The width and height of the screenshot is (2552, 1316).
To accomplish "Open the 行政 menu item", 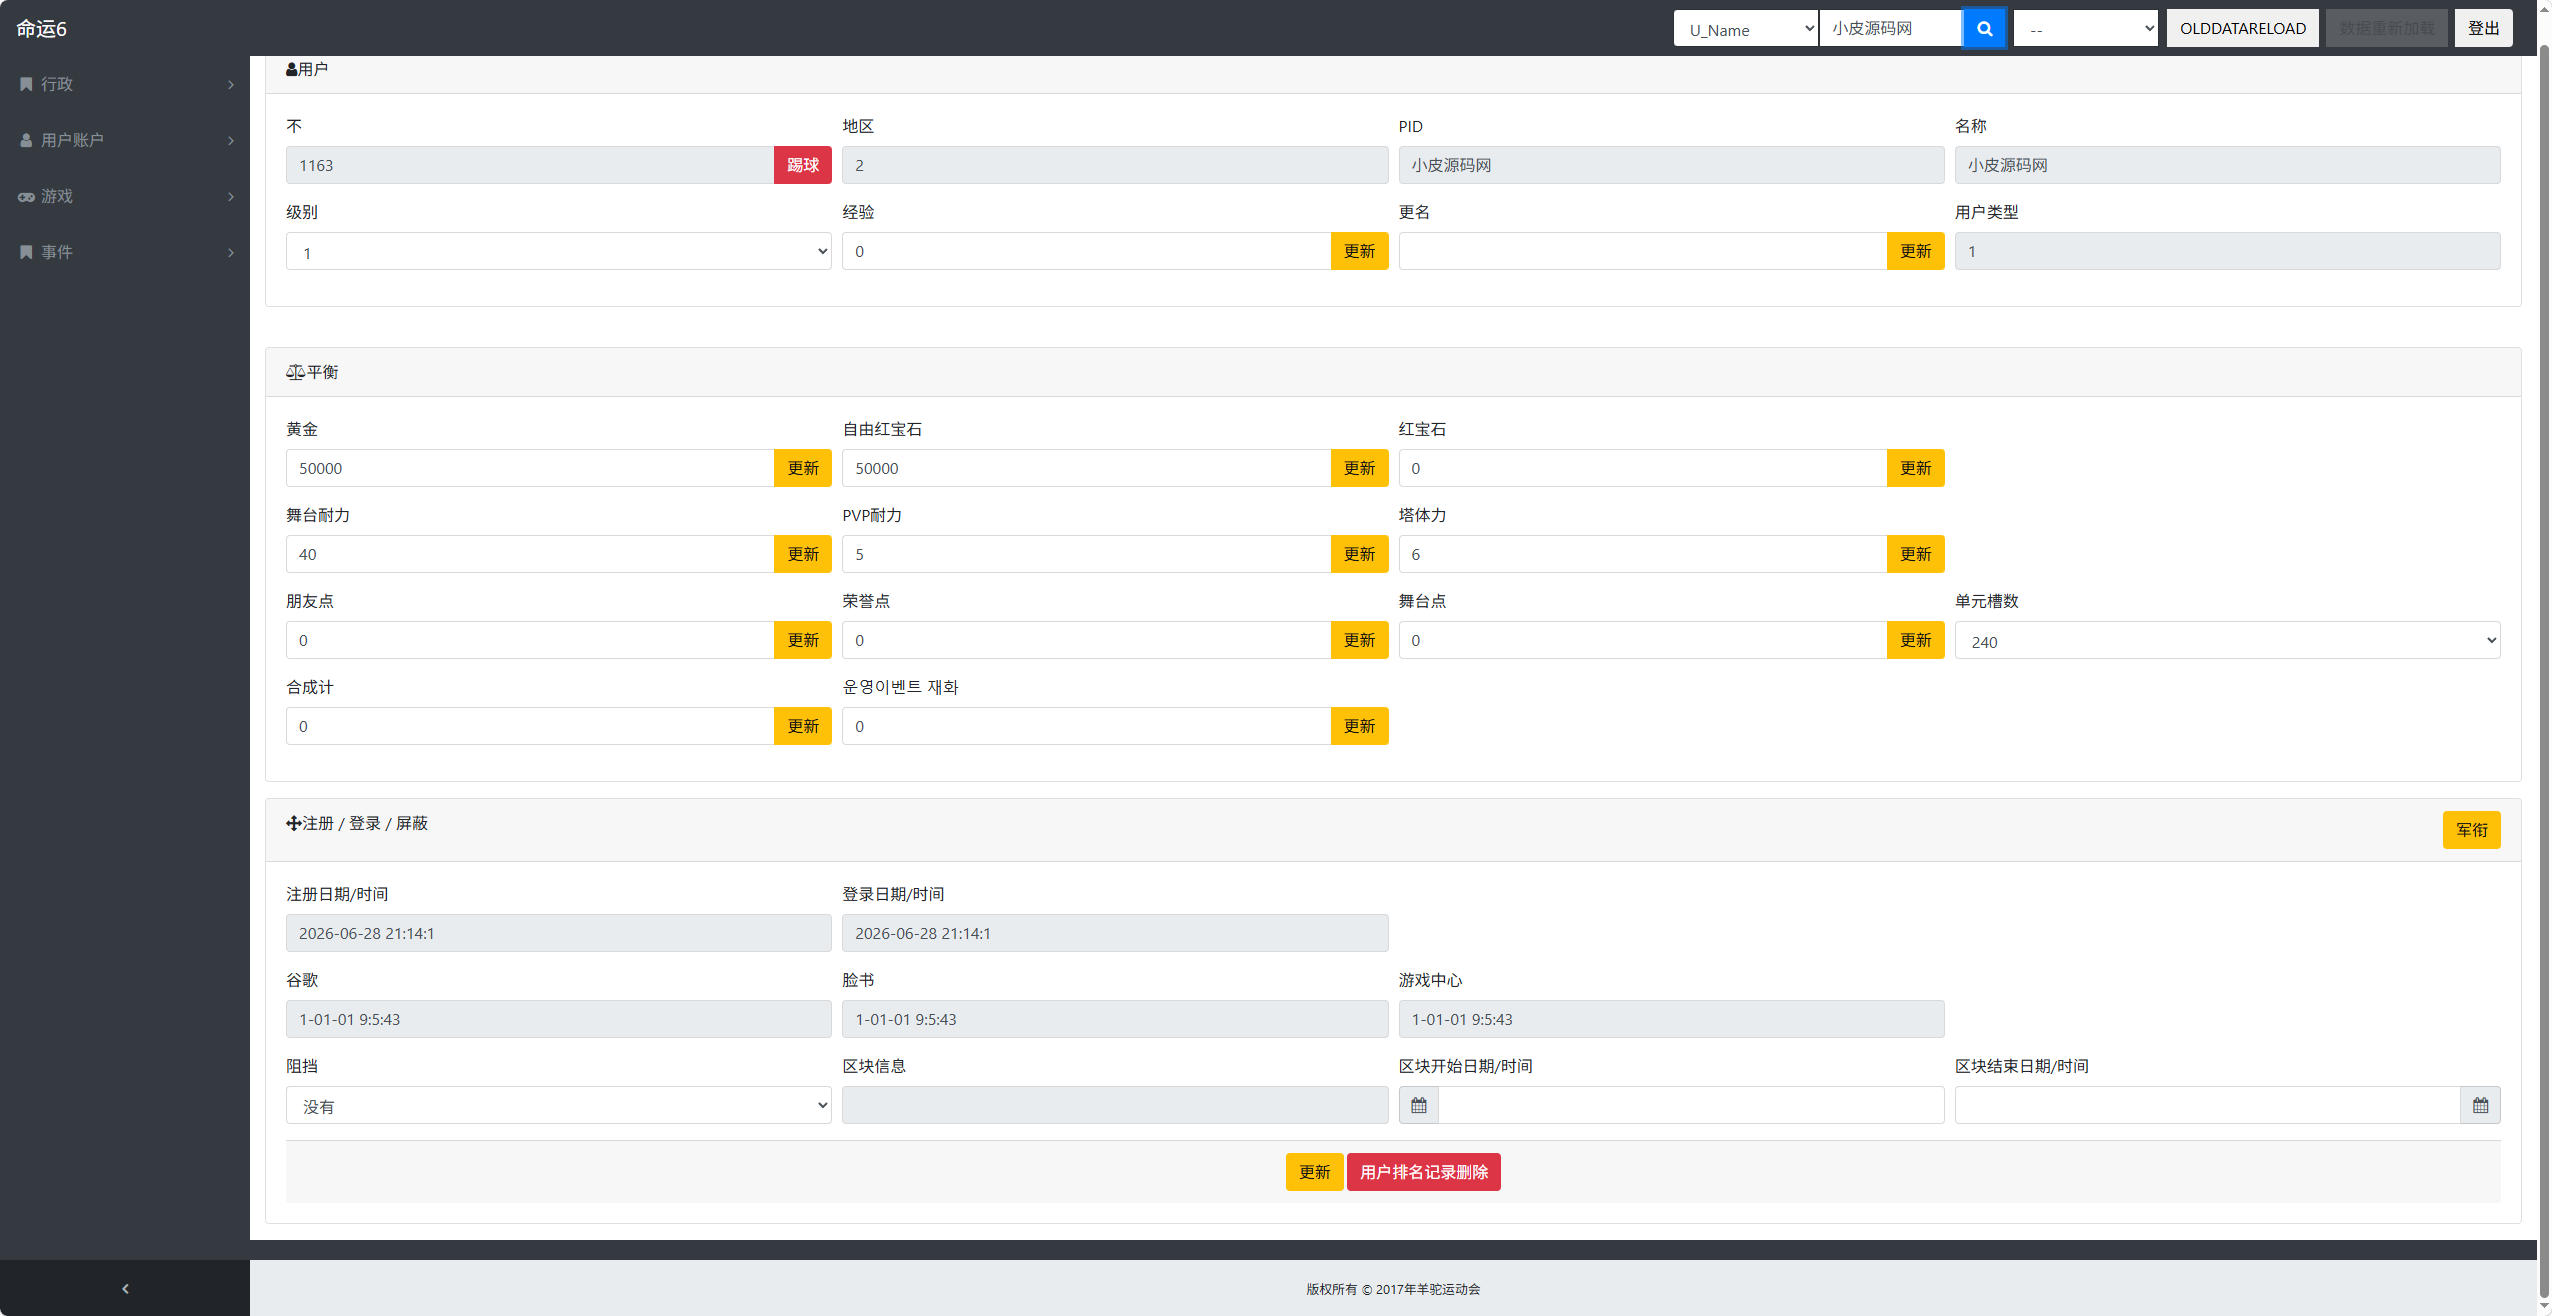I will (x=125, y=84).
